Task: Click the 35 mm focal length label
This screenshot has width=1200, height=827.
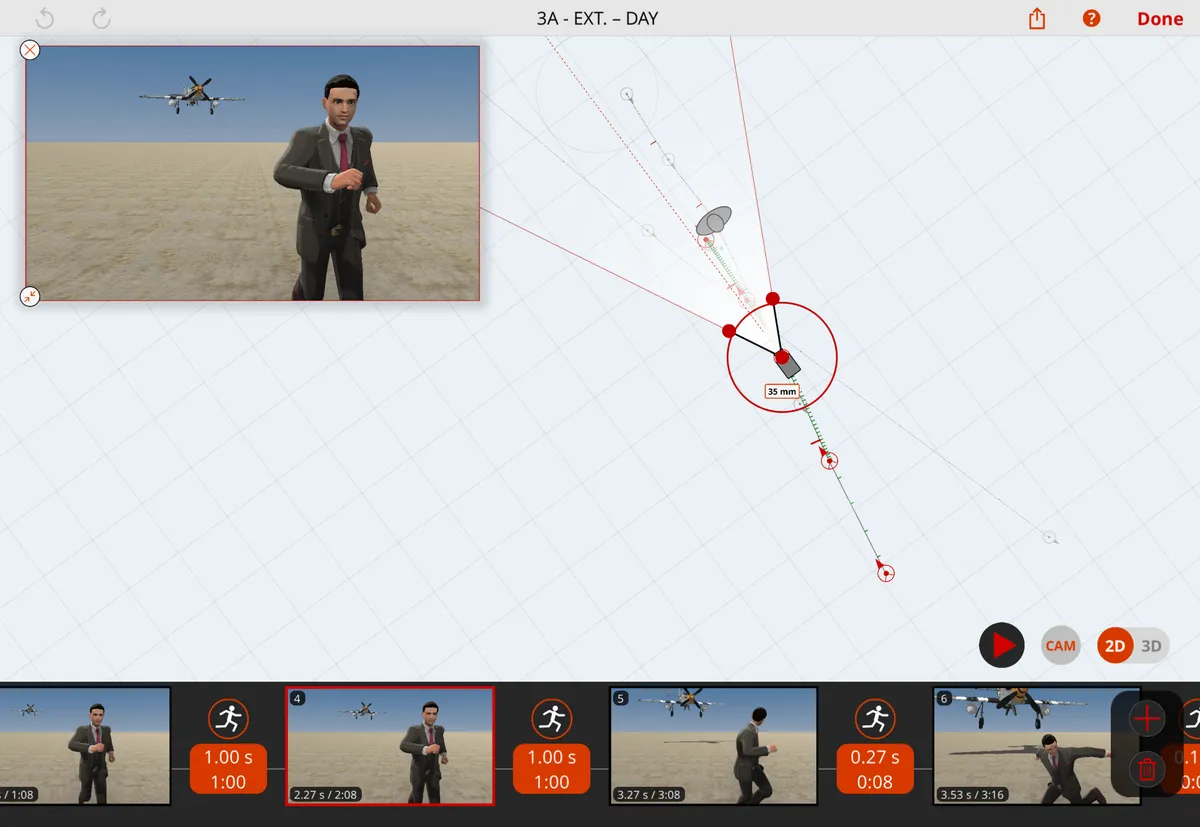Action: 782,392
